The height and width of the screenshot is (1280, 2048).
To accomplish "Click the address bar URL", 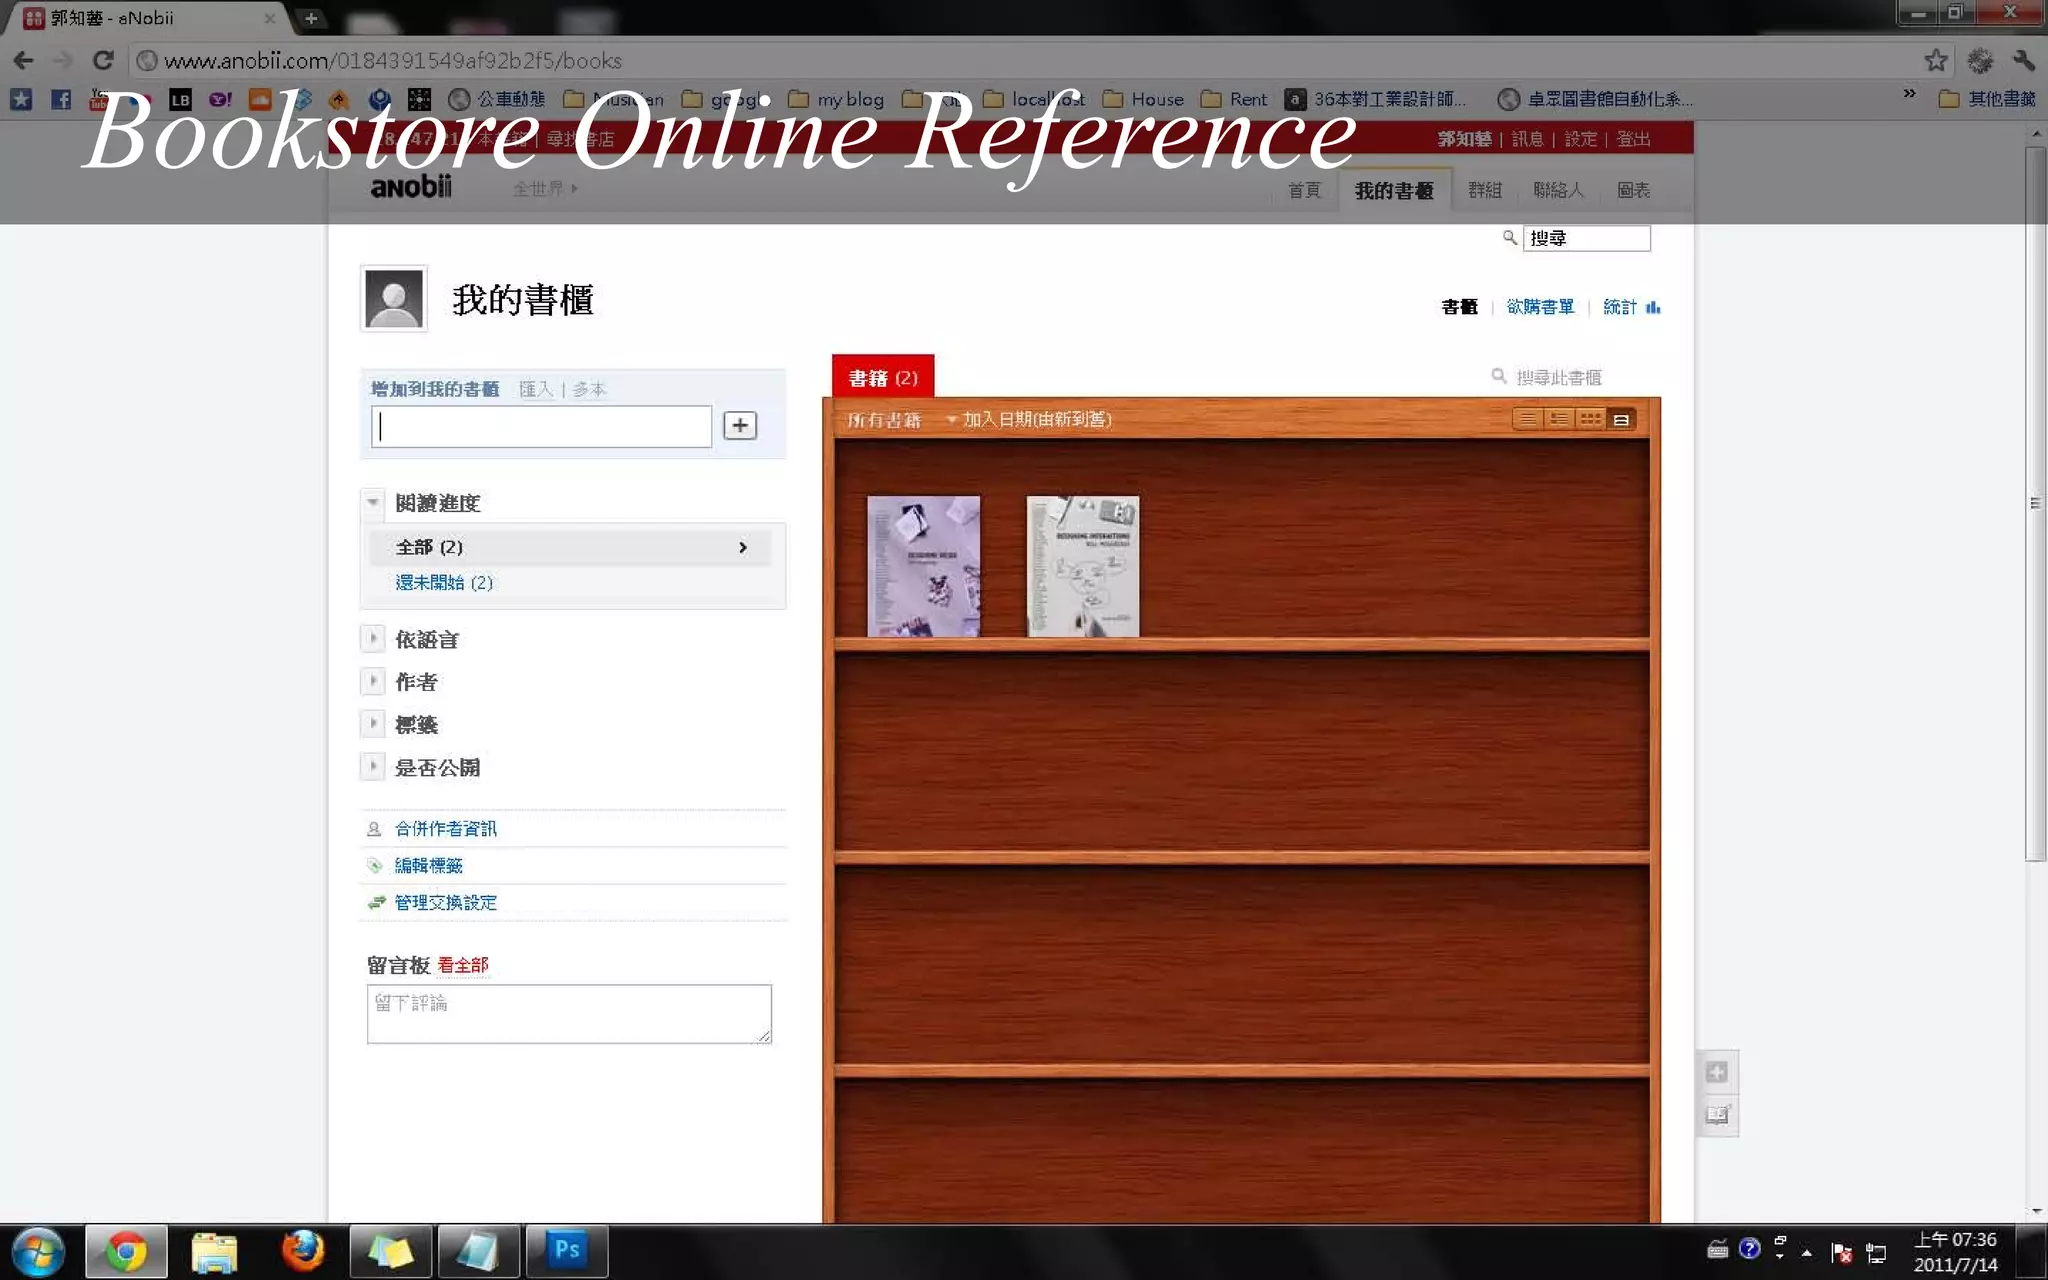I will coord(393,61).
